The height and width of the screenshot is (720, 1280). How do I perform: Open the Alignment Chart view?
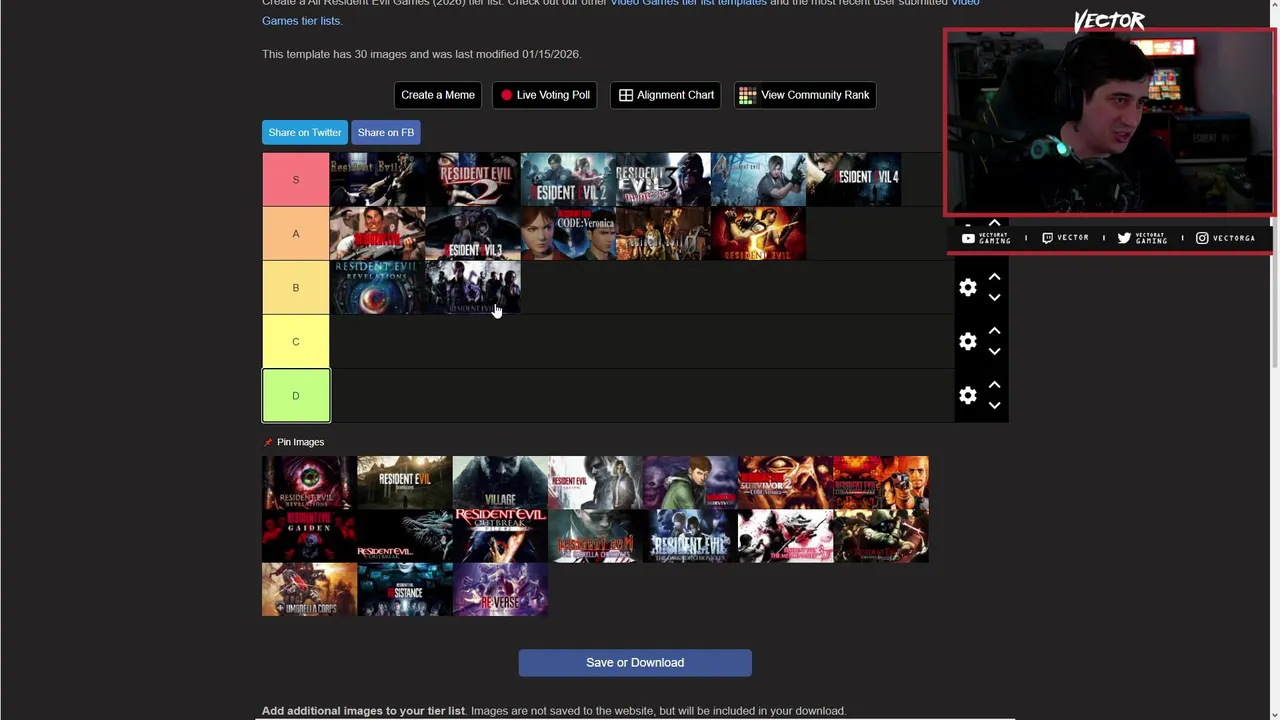pyautogui.click(x=666, y=95)
